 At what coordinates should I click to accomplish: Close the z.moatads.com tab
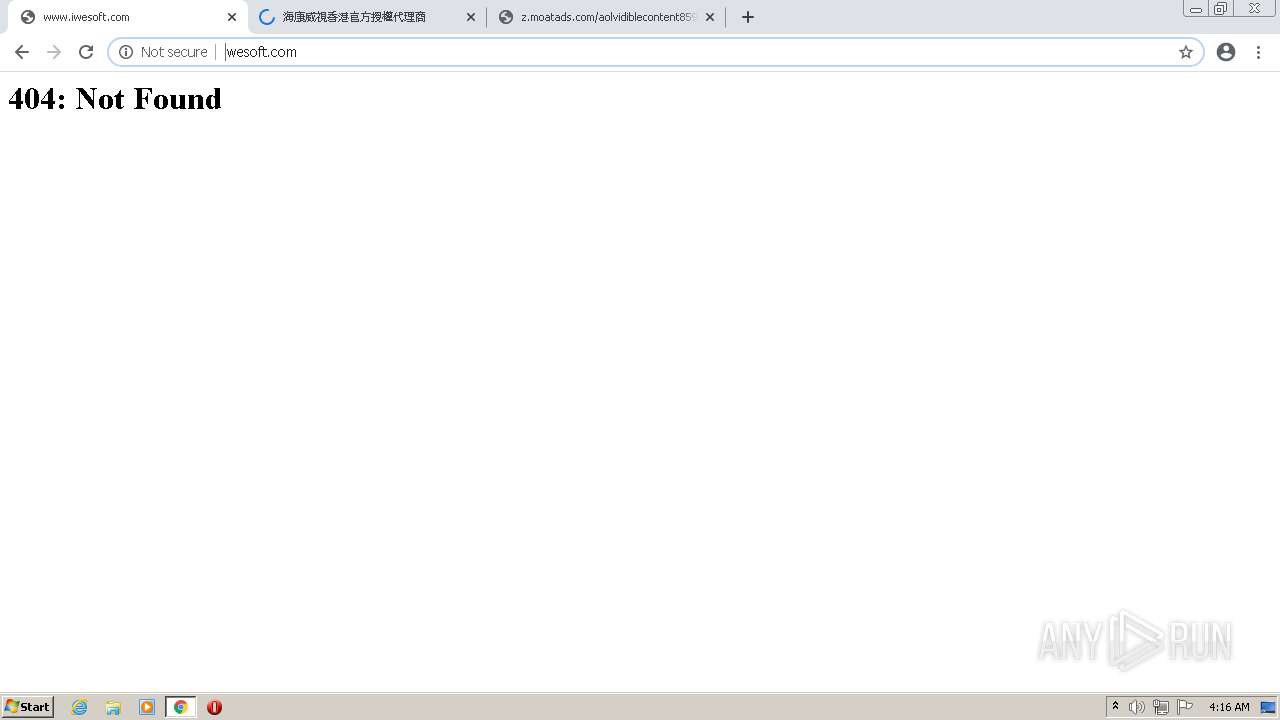[x=710, y=17]
